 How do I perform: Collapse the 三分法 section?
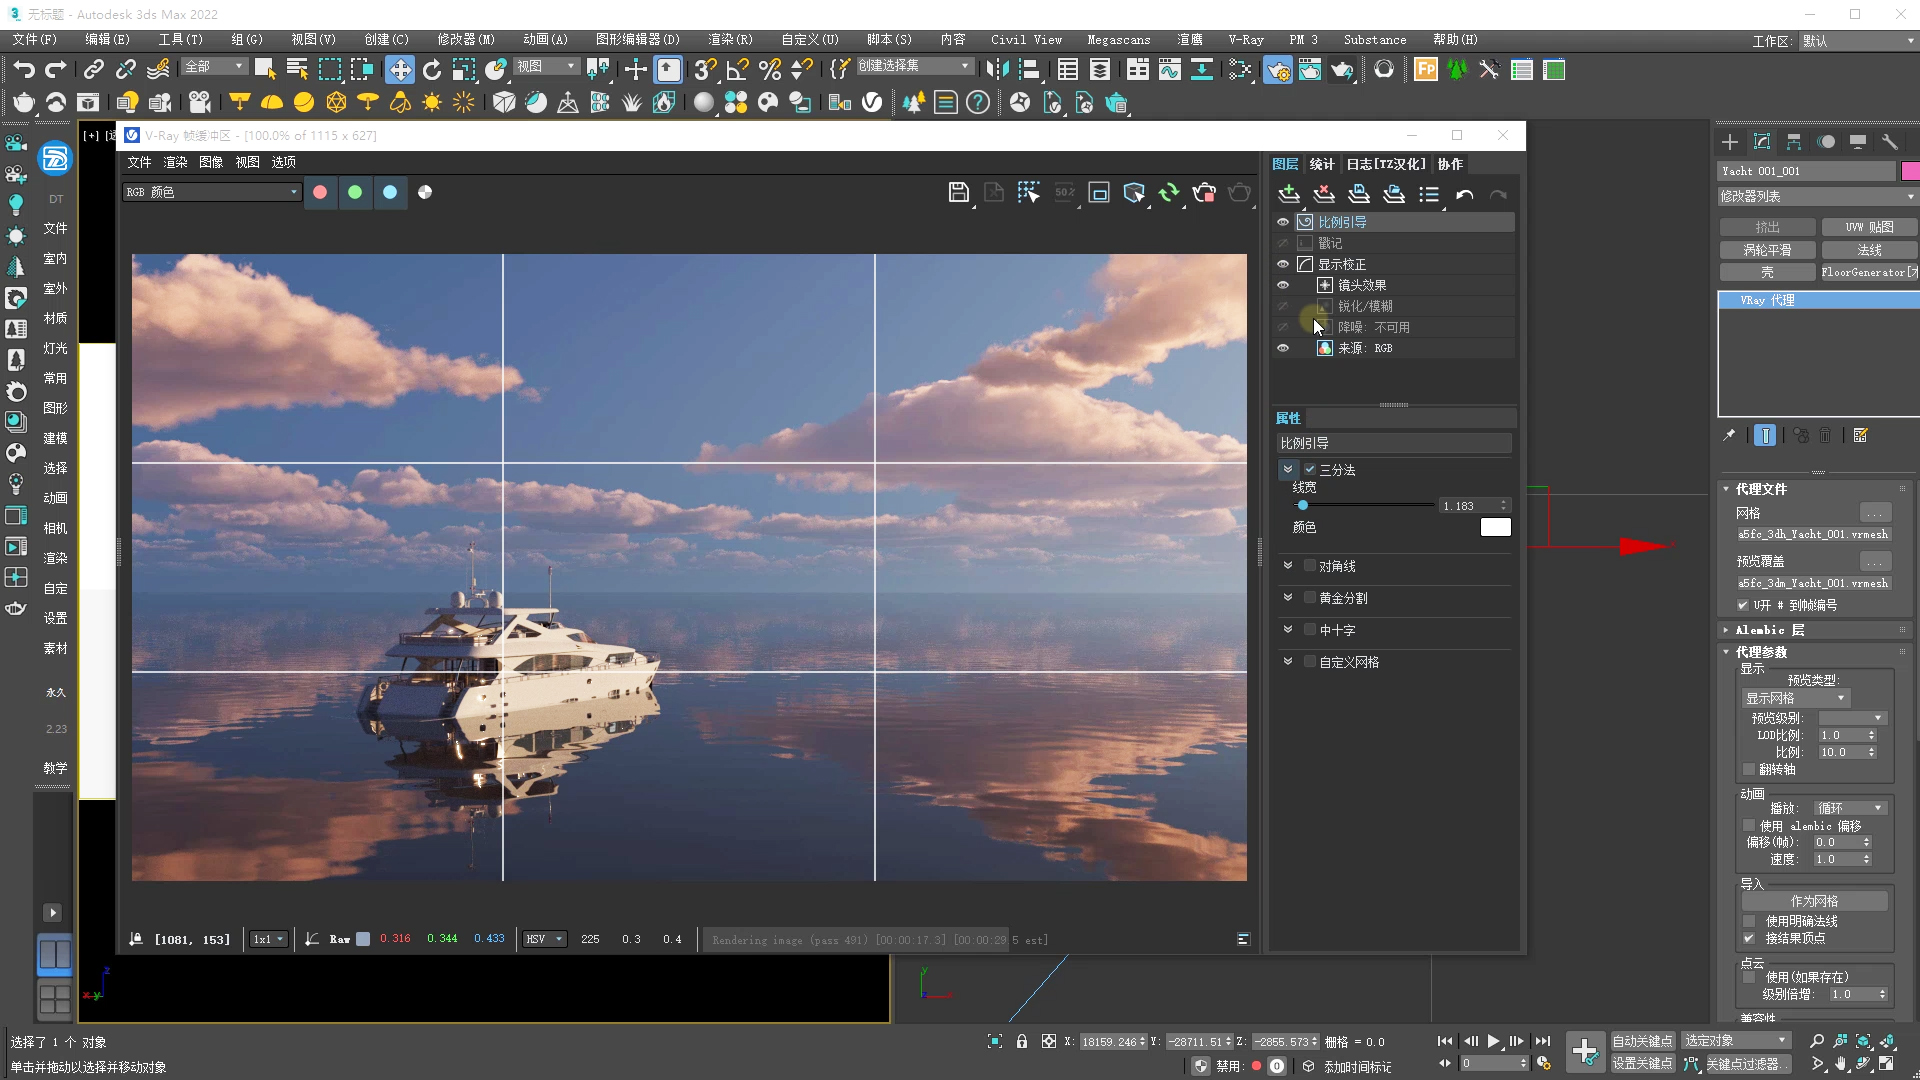click(1288, 469)
